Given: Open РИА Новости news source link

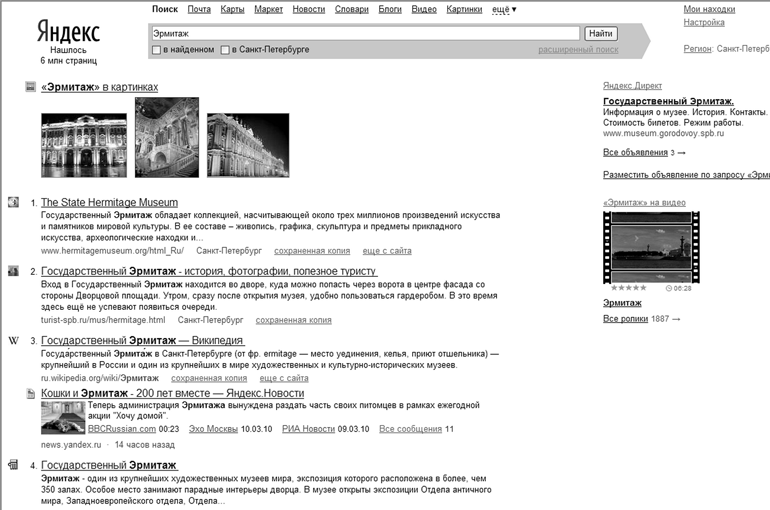Looking at the screenshot, I should (308, 429).
